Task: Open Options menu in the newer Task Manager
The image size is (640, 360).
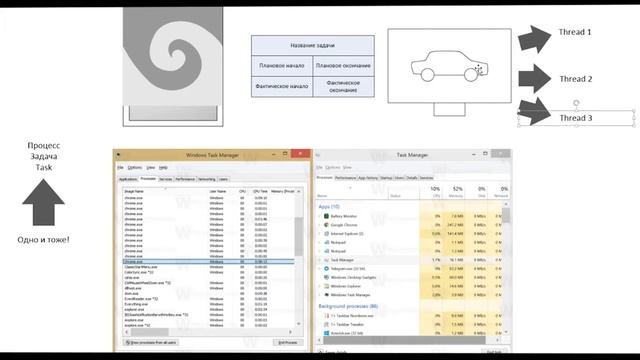Action: point(333,167)
